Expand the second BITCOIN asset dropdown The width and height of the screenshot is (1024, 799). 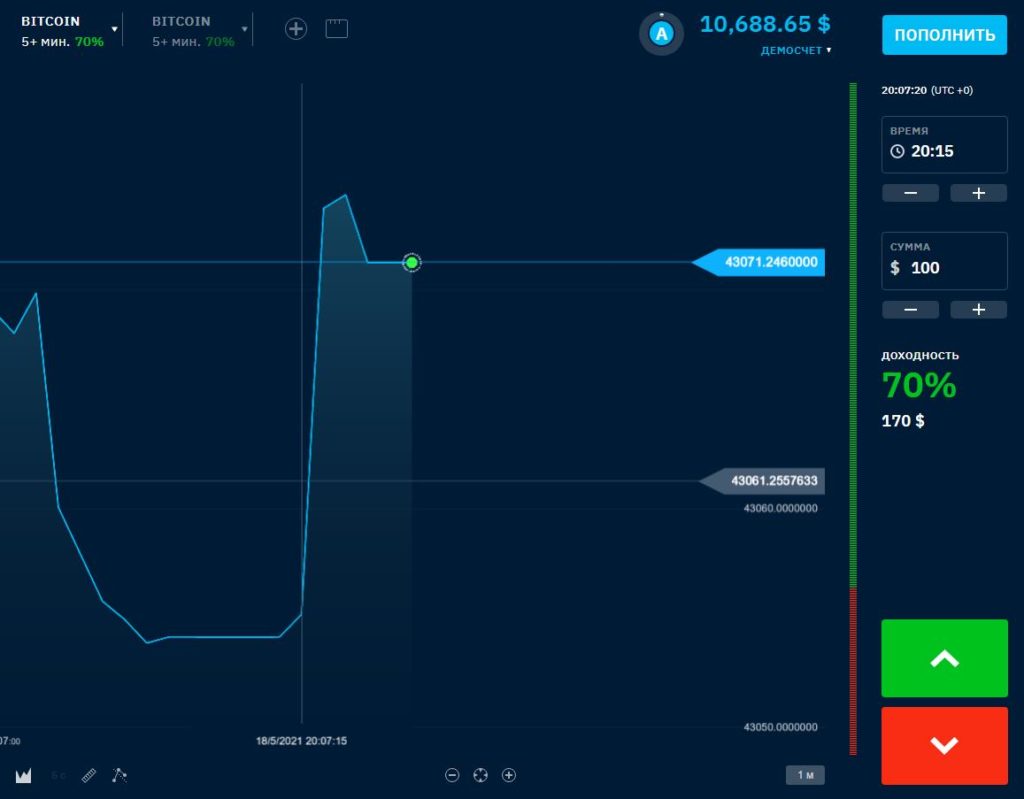pos(244,29)
